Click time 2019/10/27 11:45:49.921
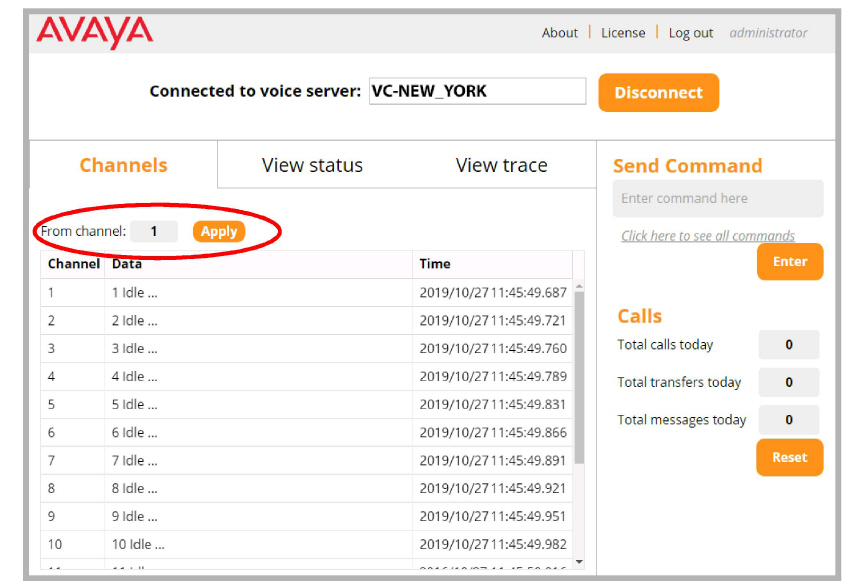 coord(493,489)
